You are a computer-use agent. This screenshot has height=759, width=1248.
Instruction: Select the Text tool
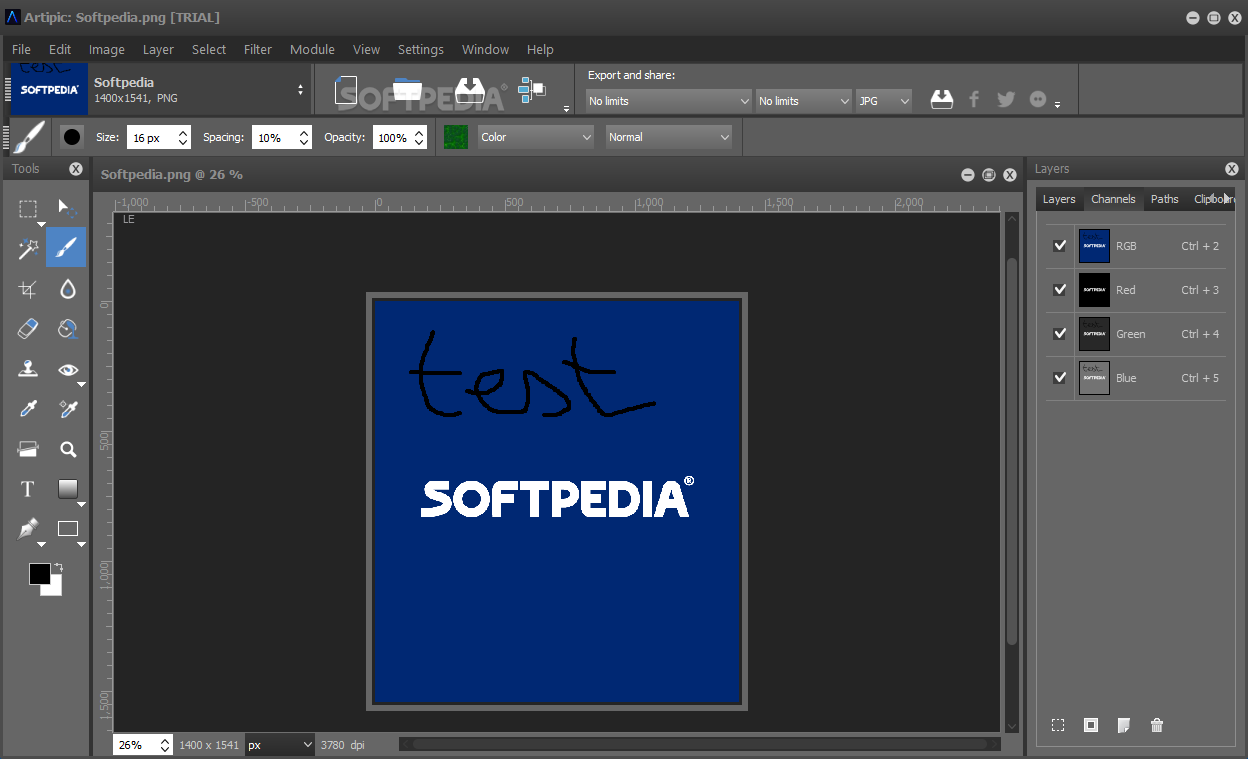coord(28,489)
